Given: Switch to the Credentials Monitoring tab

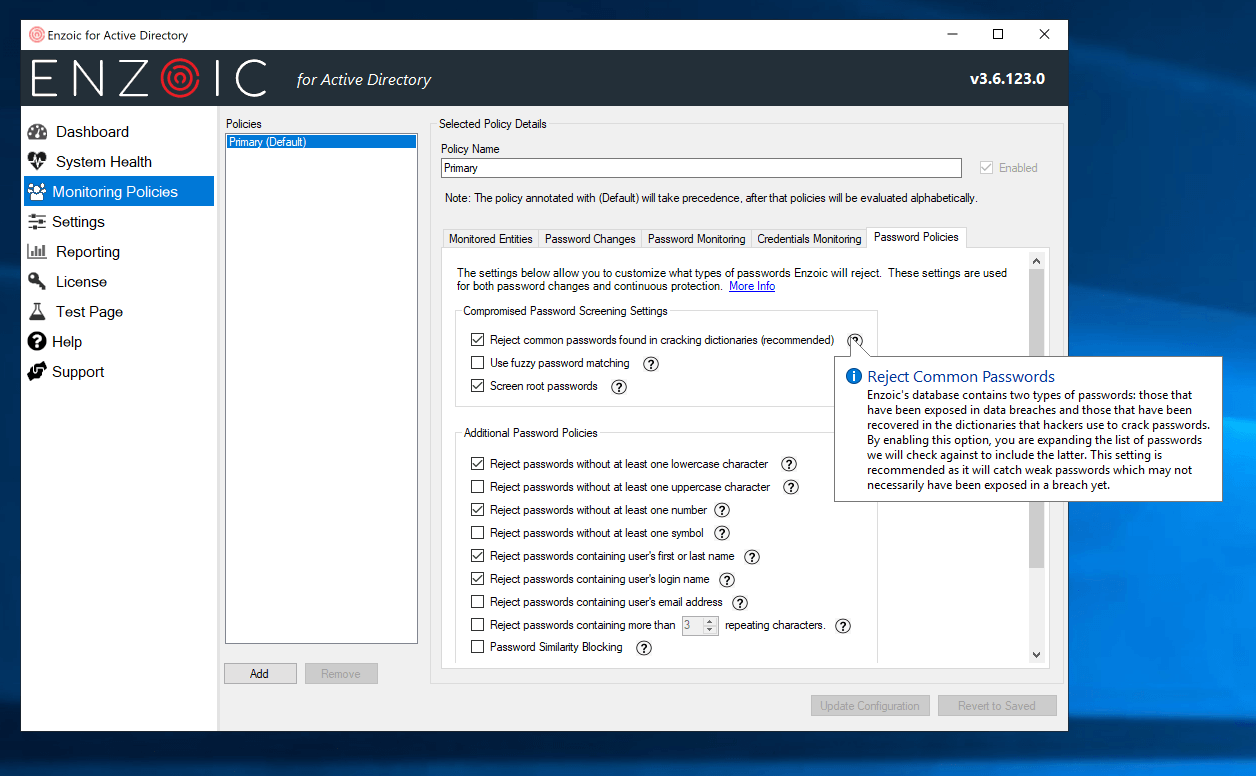Looking at the screenshot, I should click(809, 239).
